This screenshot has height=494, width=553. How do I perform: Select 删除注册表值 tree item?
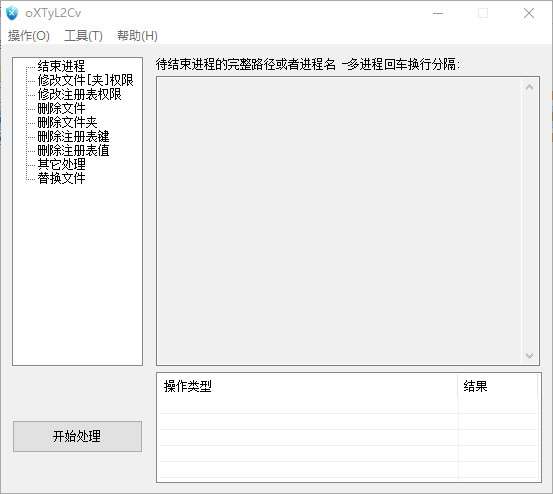tap(73, 150)
